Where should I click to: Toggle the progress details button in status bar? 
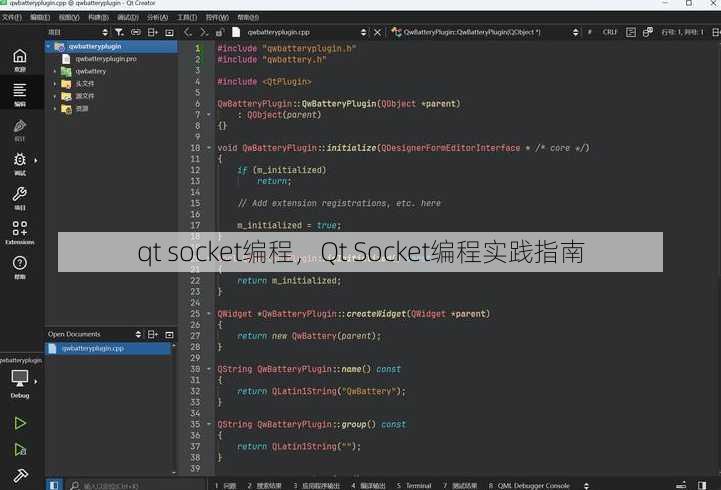(x=681, y=485)
